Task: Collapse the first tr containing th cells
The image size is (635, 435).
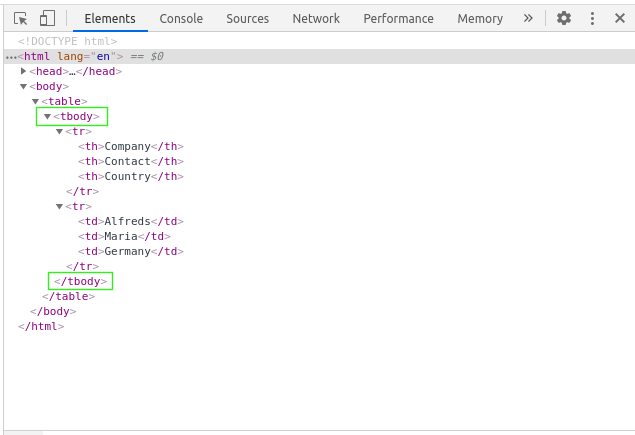Action: (x=60, y=131)
